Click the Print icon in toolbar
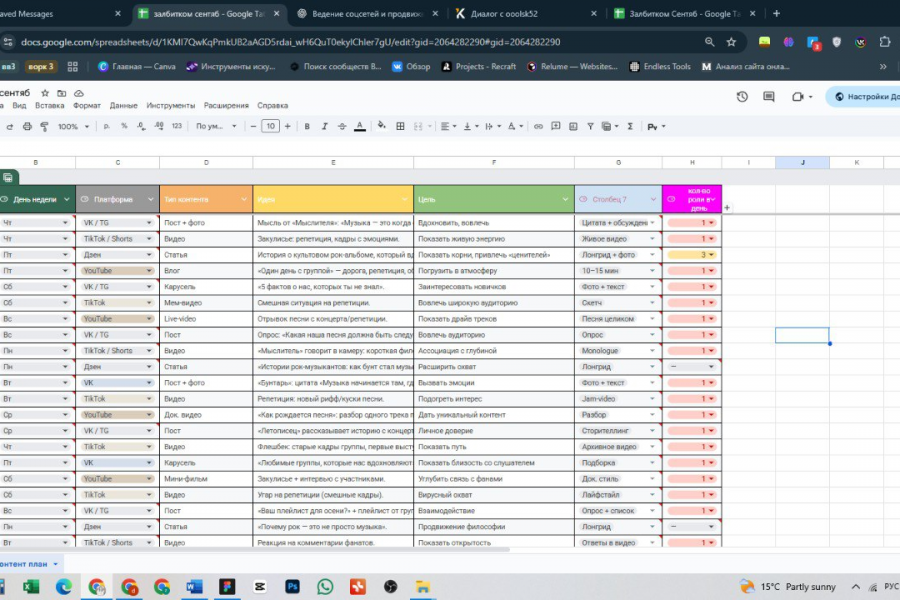The width and height of the screenshot is (900, 600). 27,126
